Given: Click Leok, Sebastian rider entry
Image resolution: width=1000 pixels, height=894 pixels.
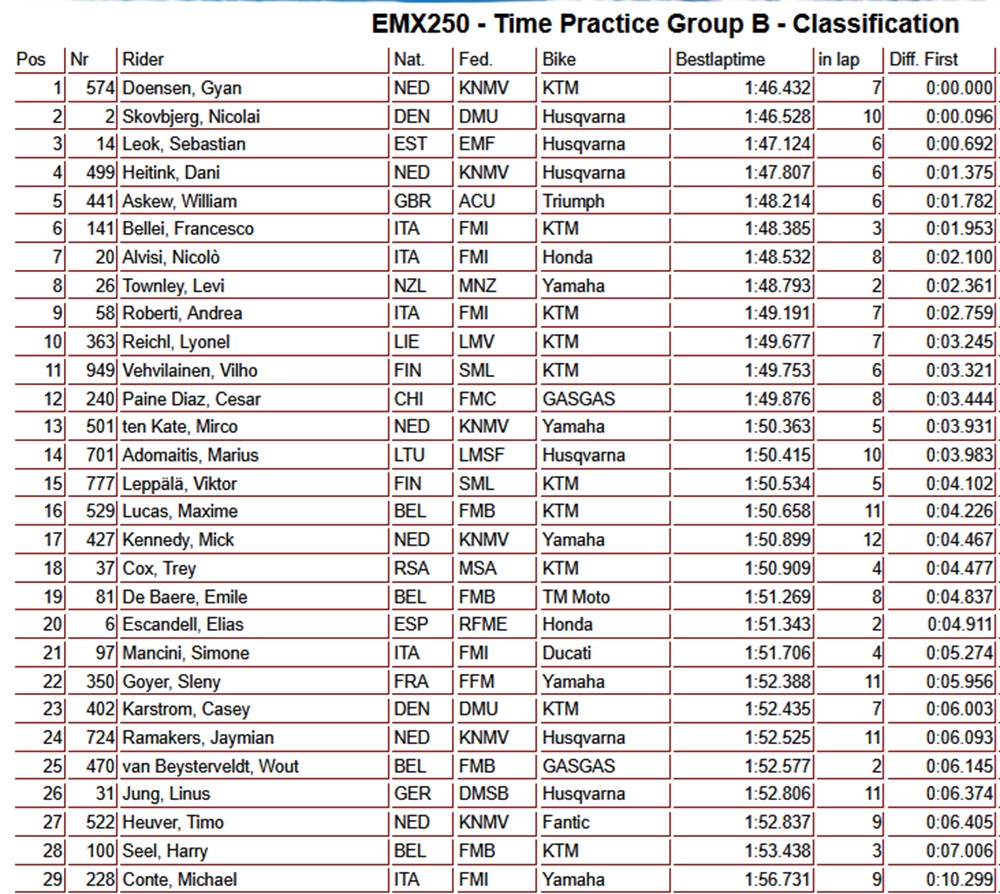Looking at the screenshot, I should point(184,144).
